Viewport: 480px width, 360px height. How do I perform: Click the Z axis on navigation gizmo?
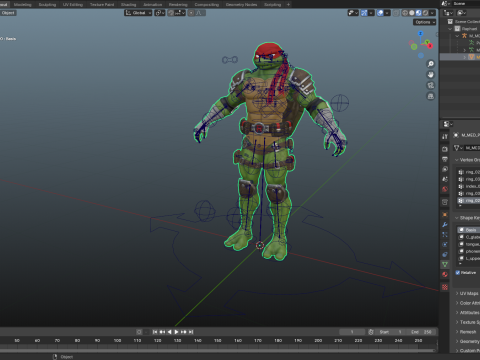point(420,34)
